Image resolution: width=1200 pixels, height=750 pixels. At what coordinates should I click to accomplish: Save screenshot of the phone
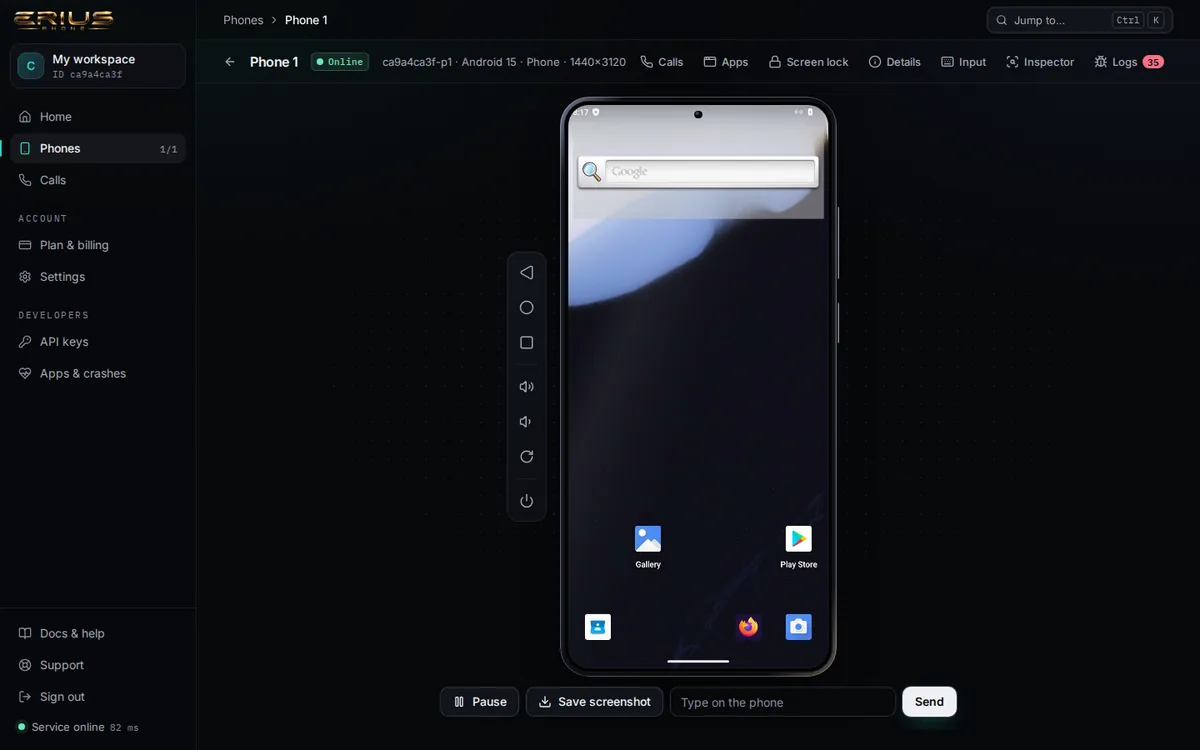594,702
